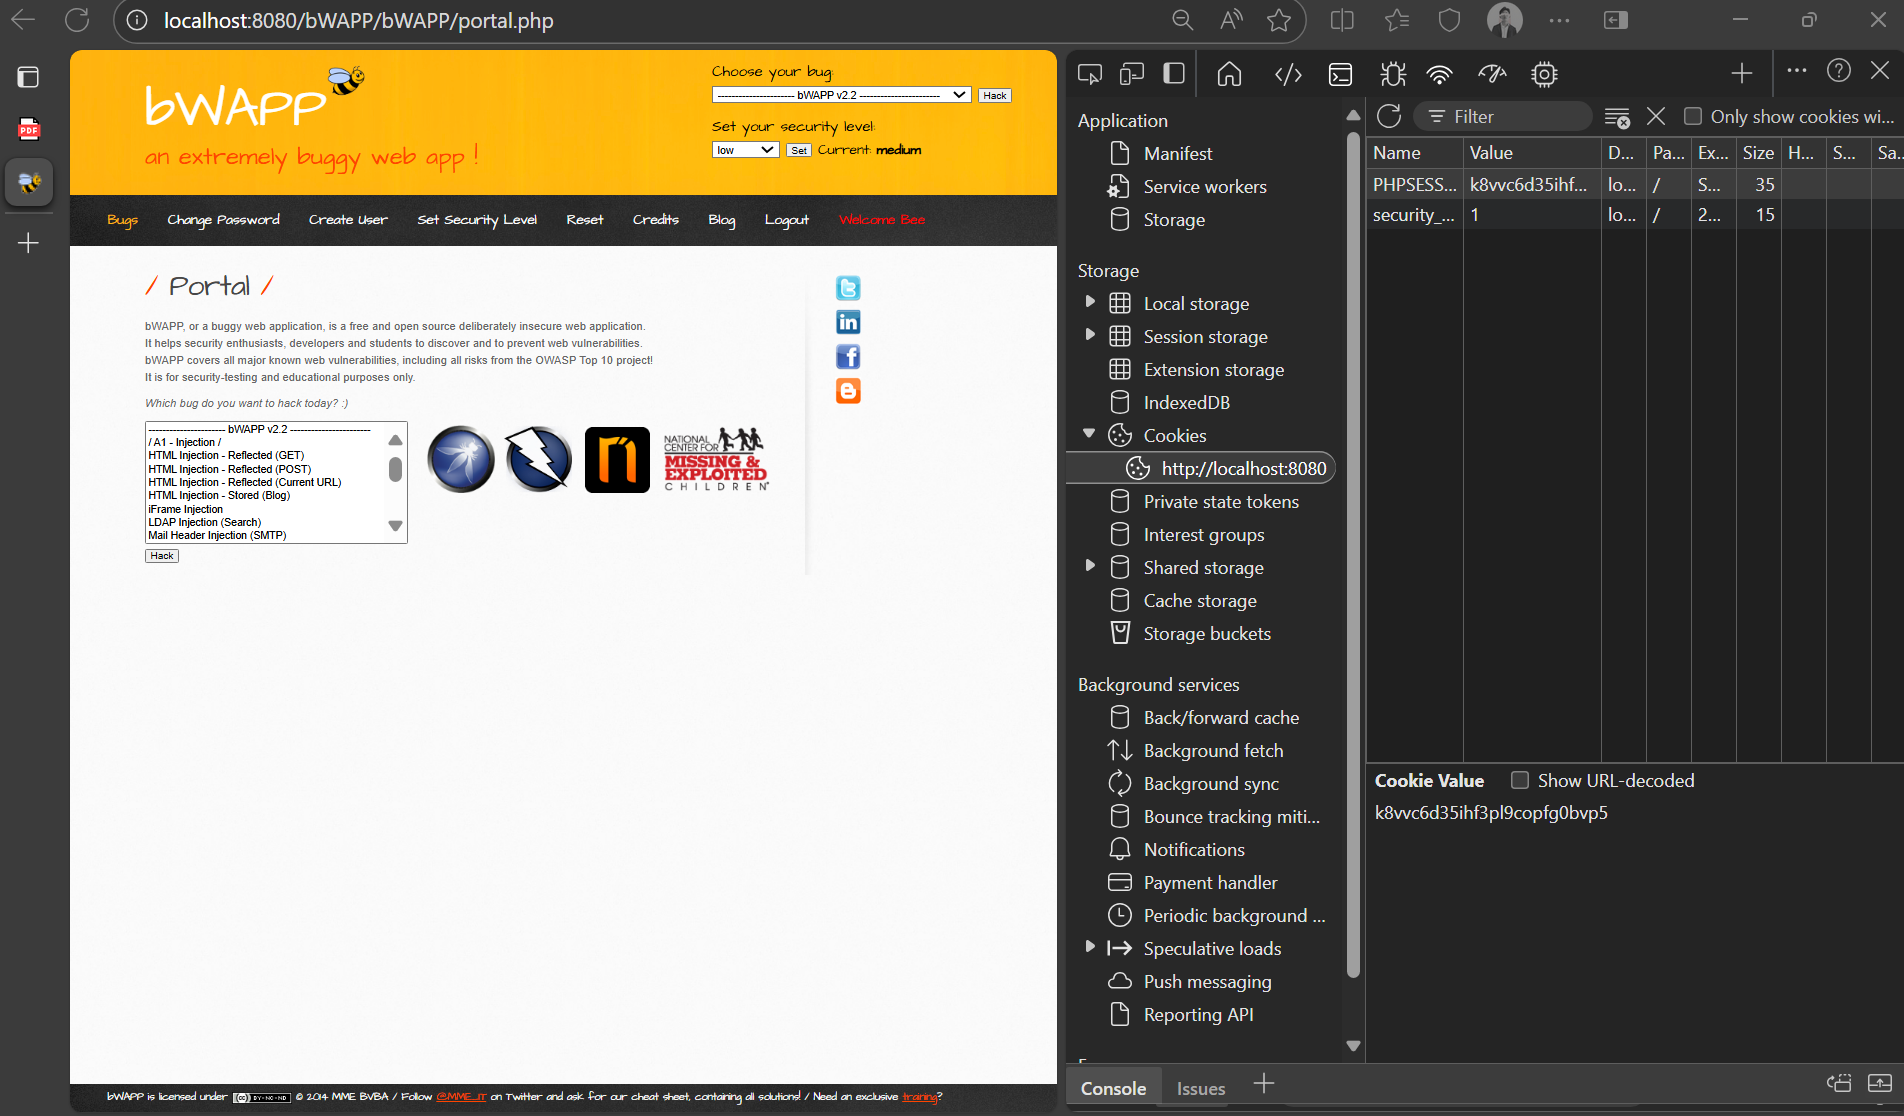1904x1116 pixels.
Task: Open the Change Password menu item
Action: (x=223, y=220)
